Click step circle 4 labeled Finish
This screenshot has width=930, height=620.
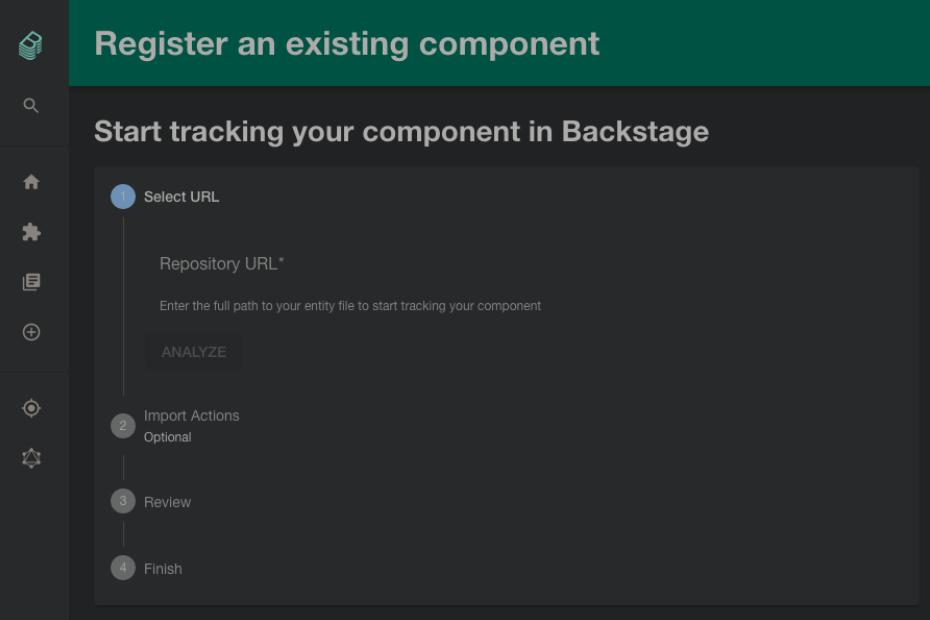tap(122, 568)
